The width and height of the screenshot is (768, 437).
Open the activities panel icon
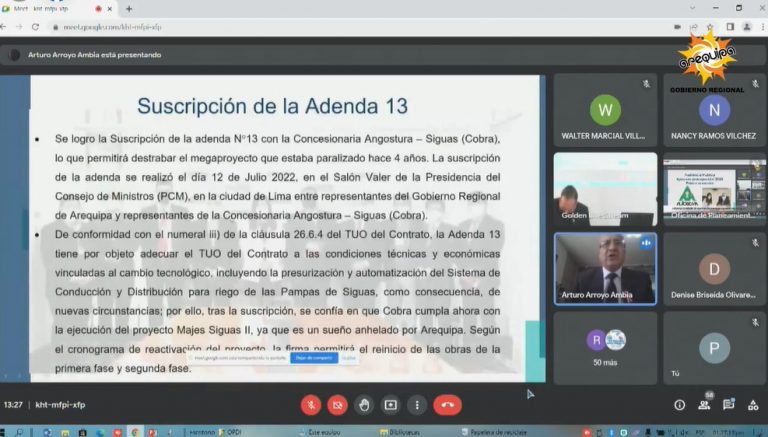[753, 405]
